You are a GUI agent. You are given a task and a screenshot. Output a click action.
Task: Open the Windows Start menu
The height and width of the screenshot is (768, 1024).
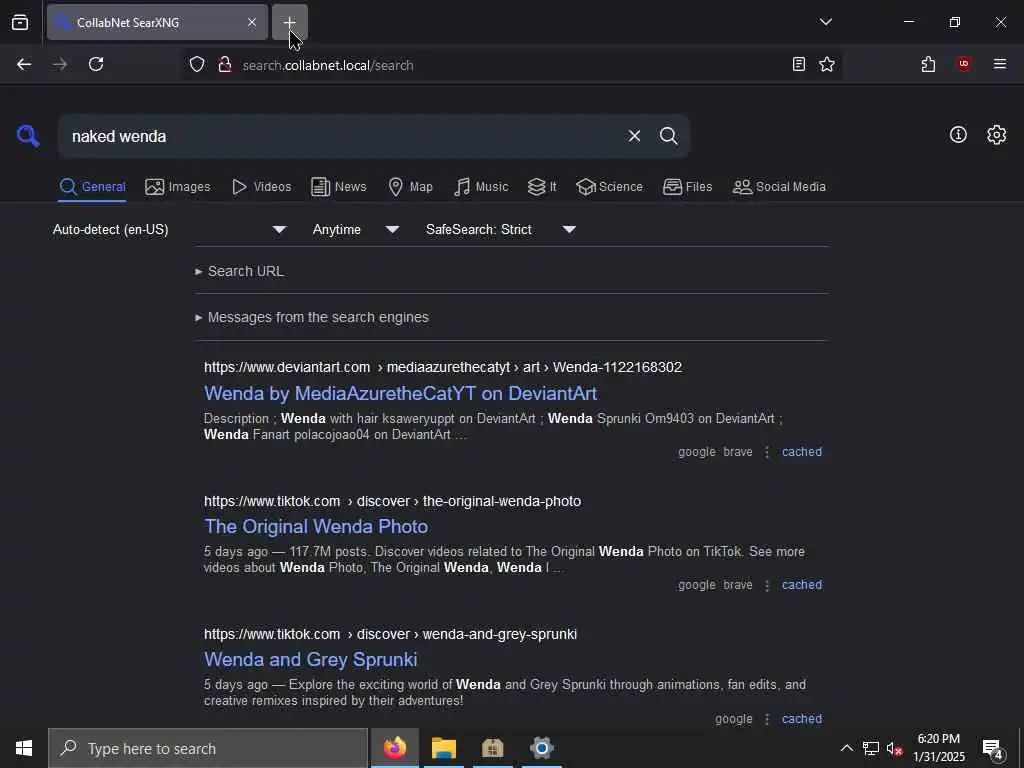(x=24, y=748)
